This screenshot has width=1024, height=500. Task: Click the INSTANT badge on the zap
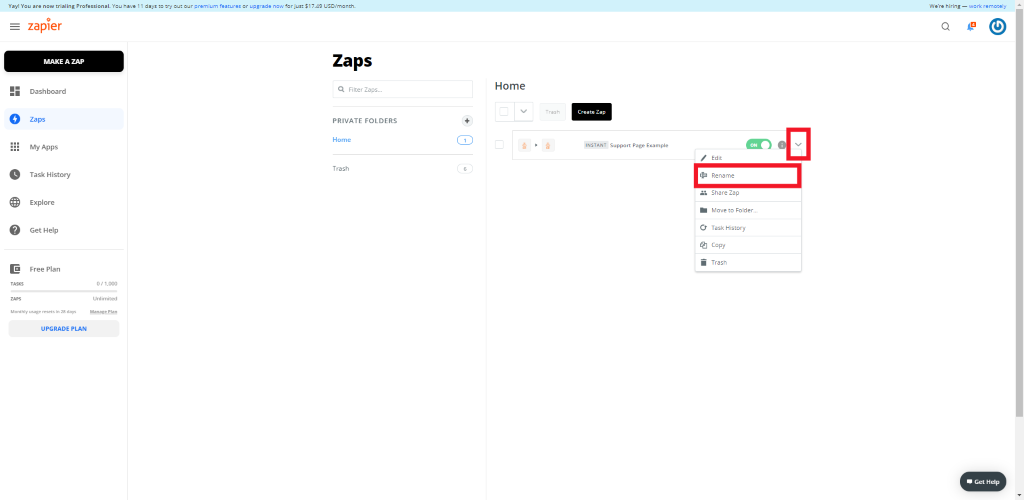click(x=596, y=145)
